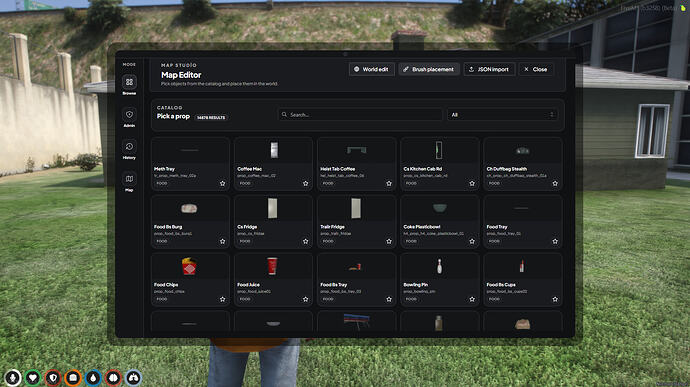Favorite the Food Tray prop
Viewport: 690px width, 387px height.
(555, 241)
